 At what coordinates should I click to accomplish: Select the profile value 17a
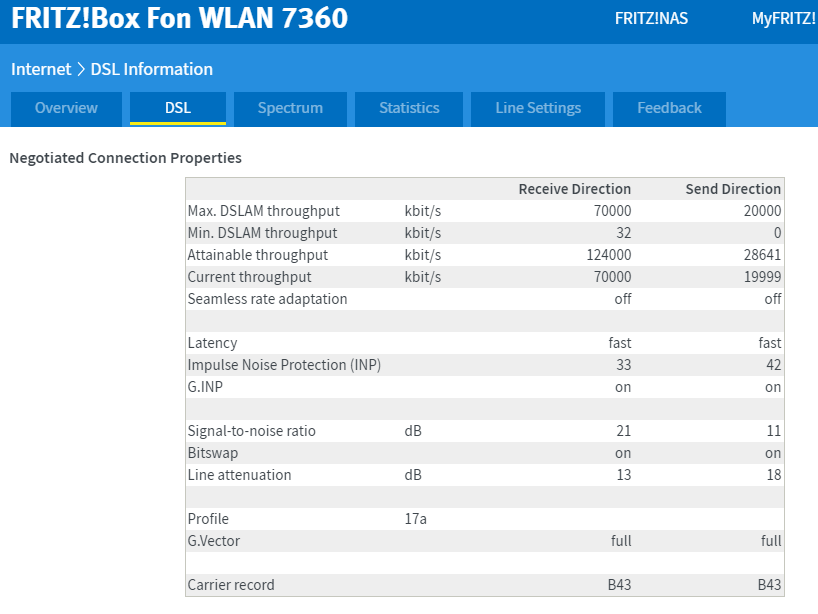tap(415, 519)
